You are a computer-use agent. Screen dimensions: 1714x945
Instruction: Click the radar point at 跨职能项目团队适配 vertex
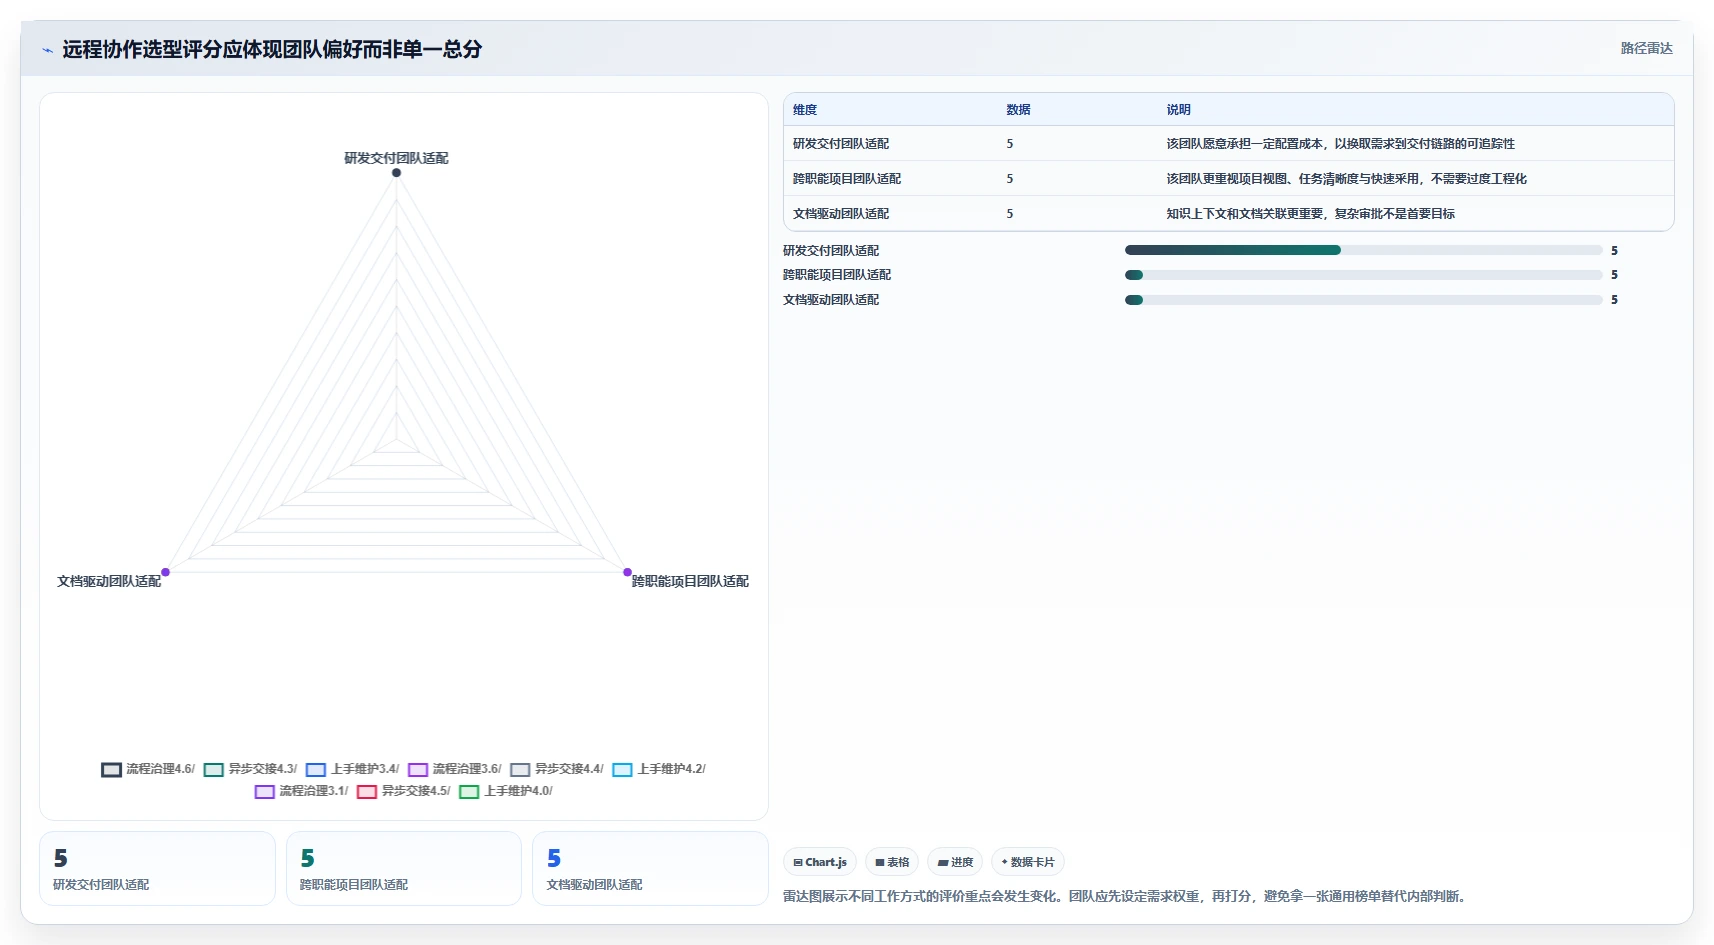tap(628, 572)
